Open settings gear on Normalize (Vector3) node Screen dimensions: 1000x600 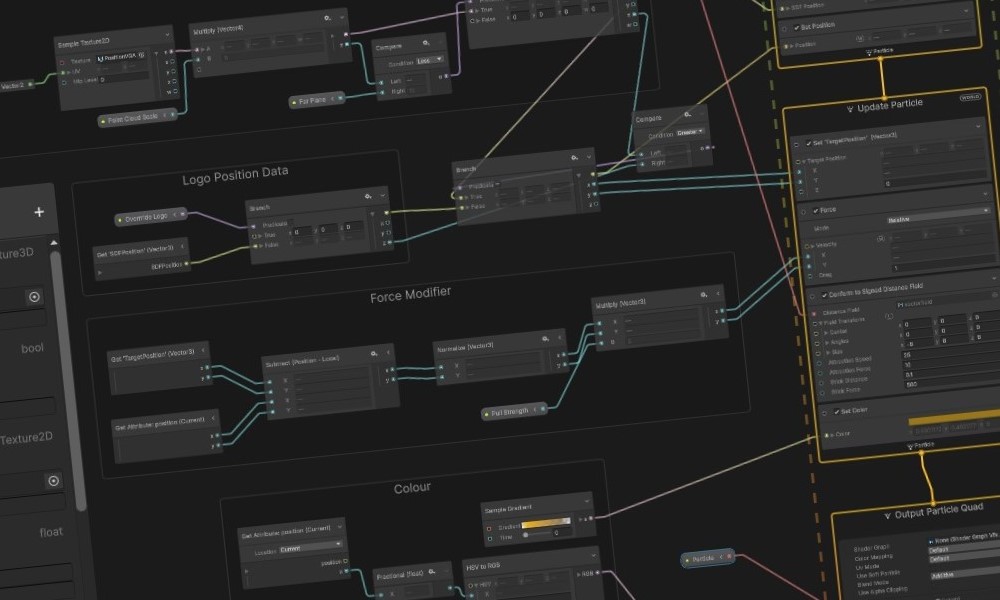[x=545, y=339]
